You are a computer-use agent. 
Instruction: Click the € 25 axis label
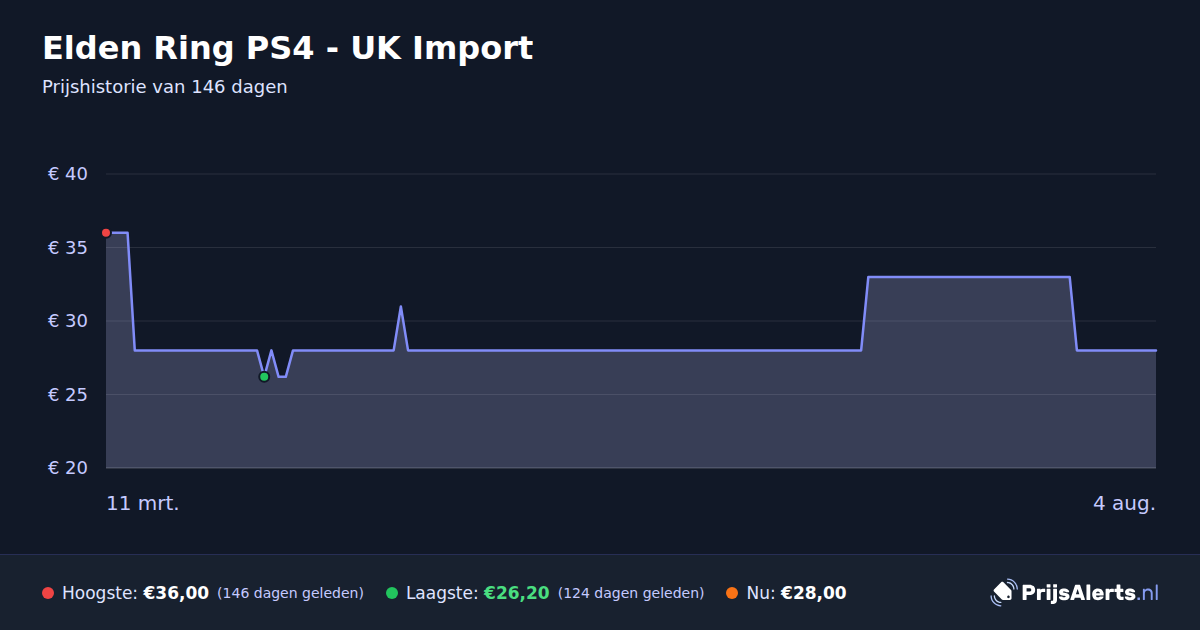(x=68, y=395)
